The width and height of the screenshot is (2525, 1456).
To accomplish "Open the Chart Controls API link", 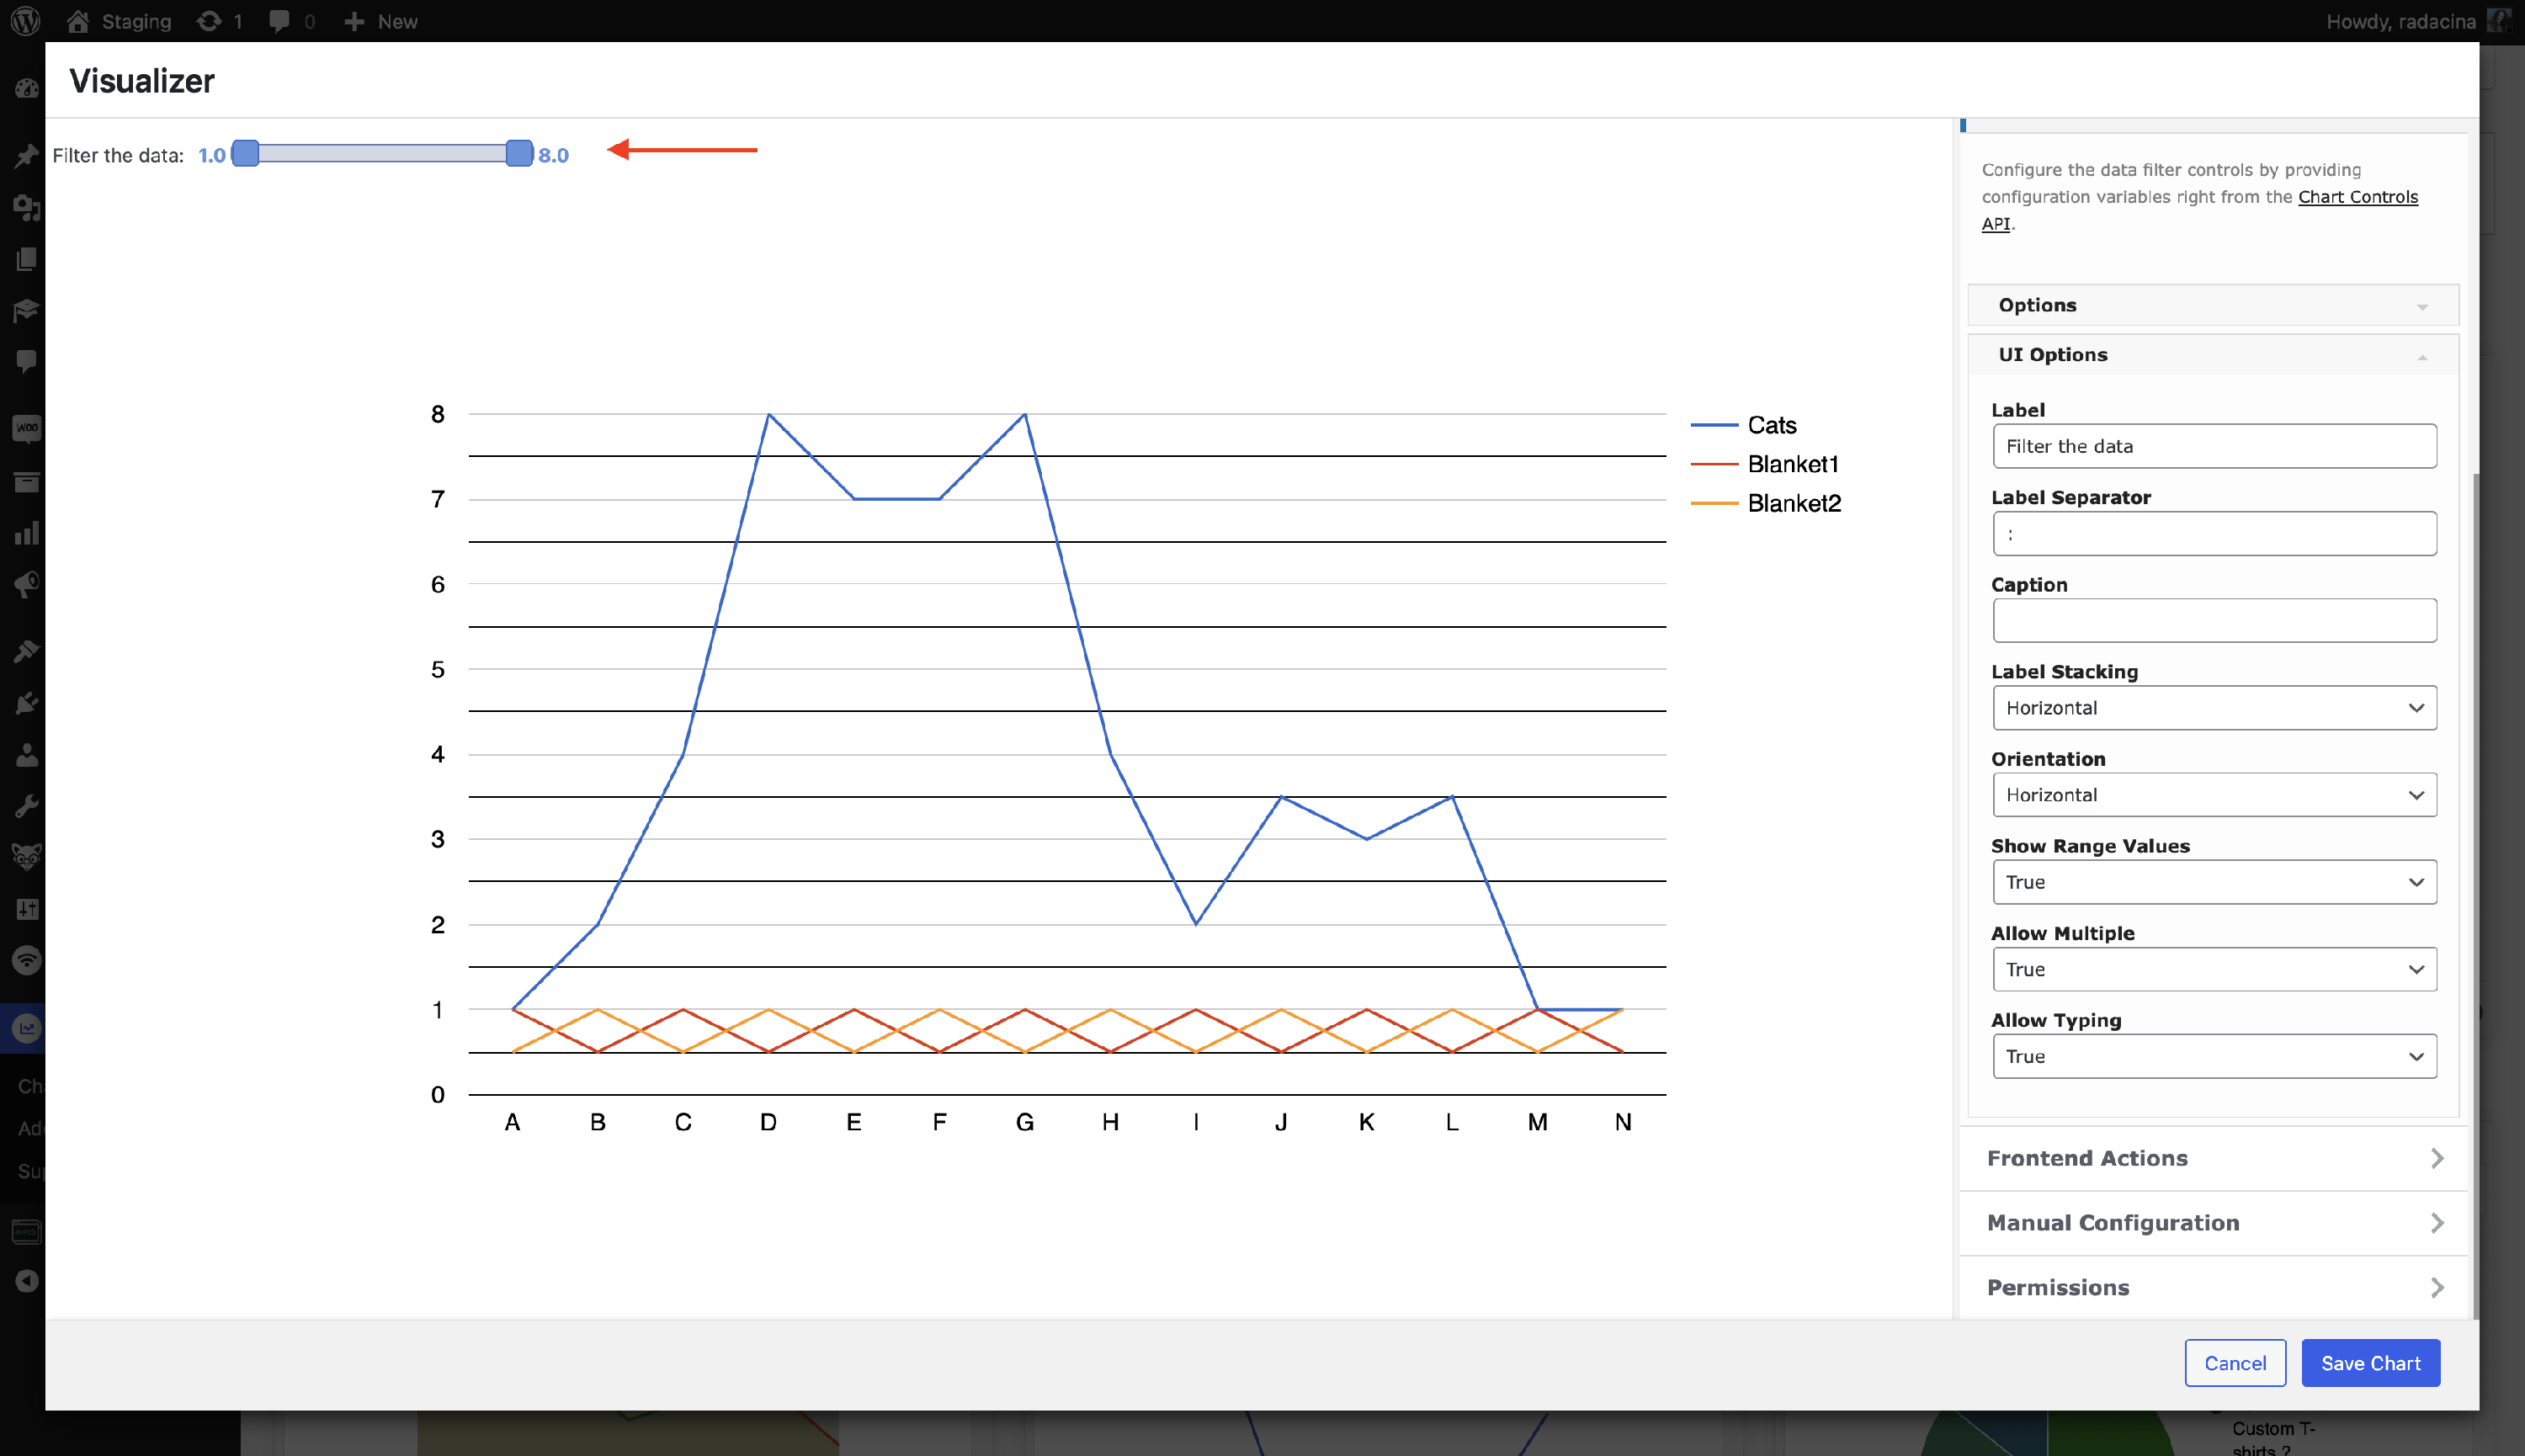I will (2356, 197).
